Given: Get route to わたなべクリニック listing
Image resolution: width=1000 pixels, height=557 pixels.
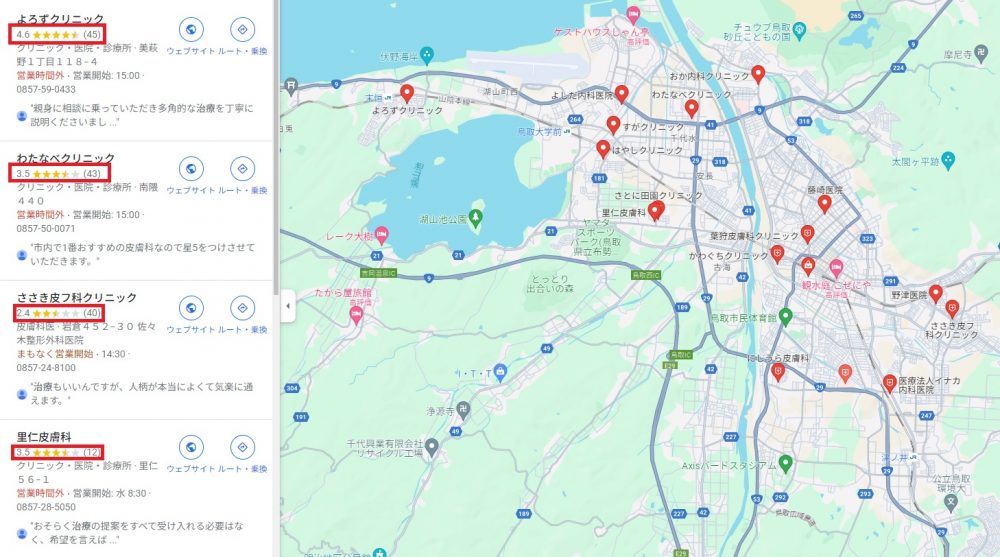Looking at the screenshot, I should 242,168.
